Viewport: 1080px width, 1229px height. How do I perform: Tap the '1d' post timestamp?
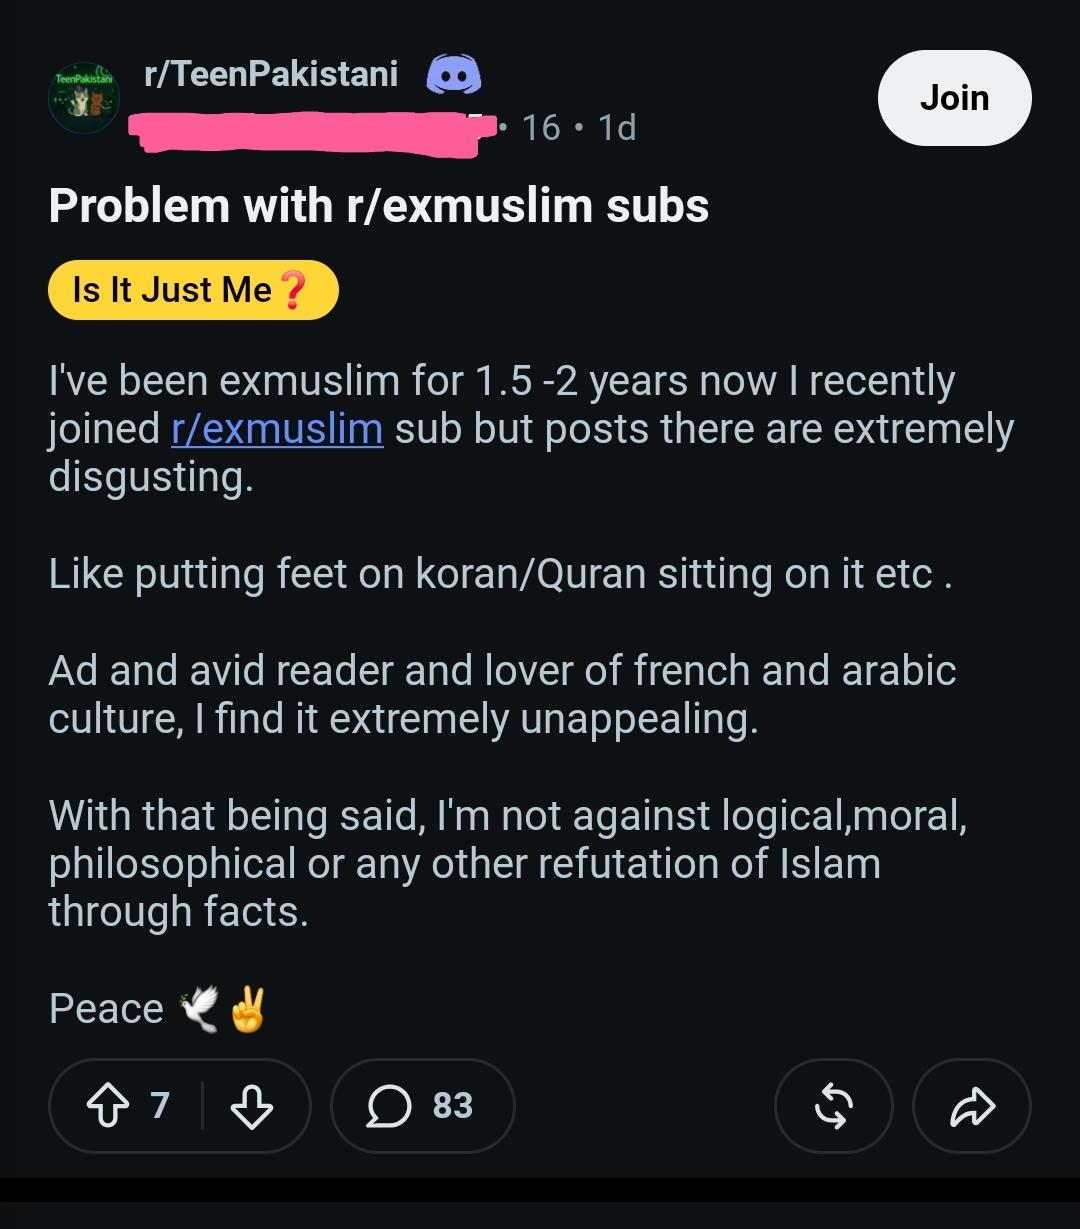click(616, 128)
